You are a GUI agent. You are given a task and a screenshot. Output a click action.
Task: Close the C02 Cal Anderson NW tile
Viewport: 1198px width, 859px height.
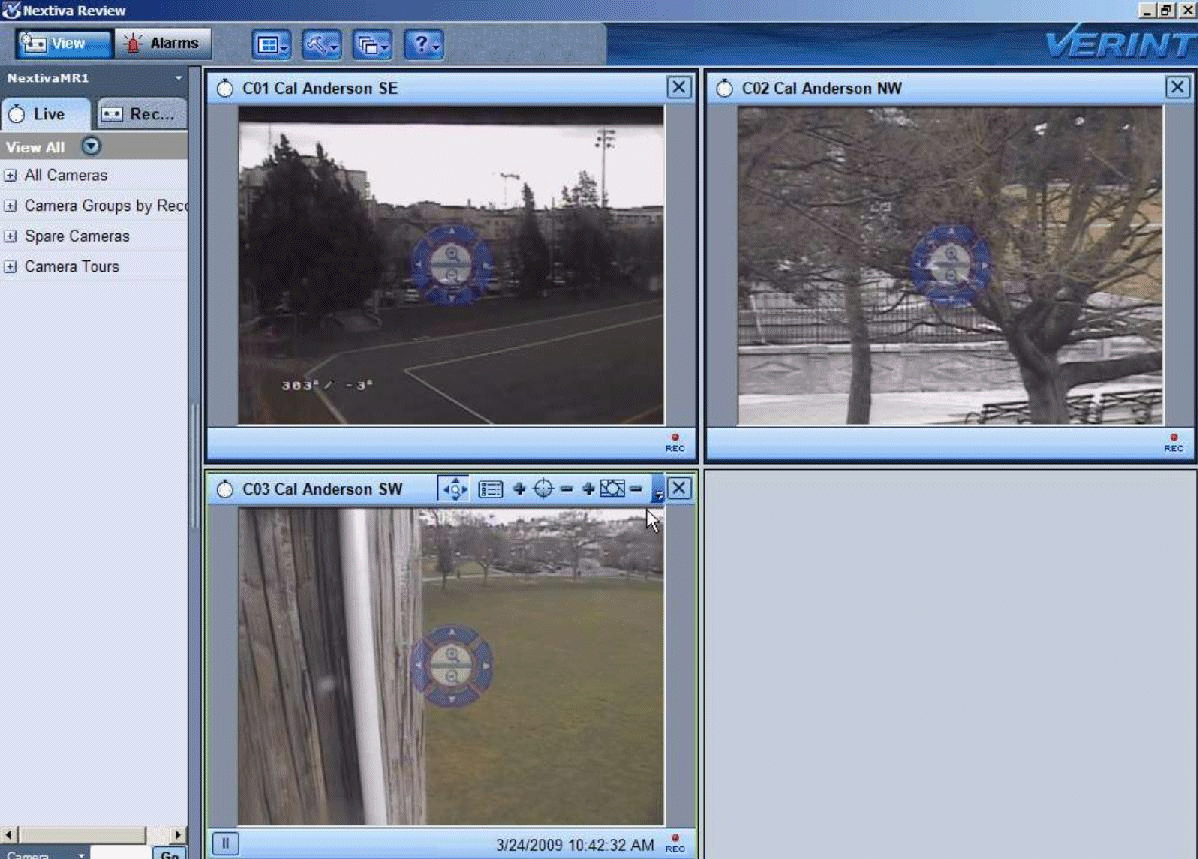click(1177, 87)
